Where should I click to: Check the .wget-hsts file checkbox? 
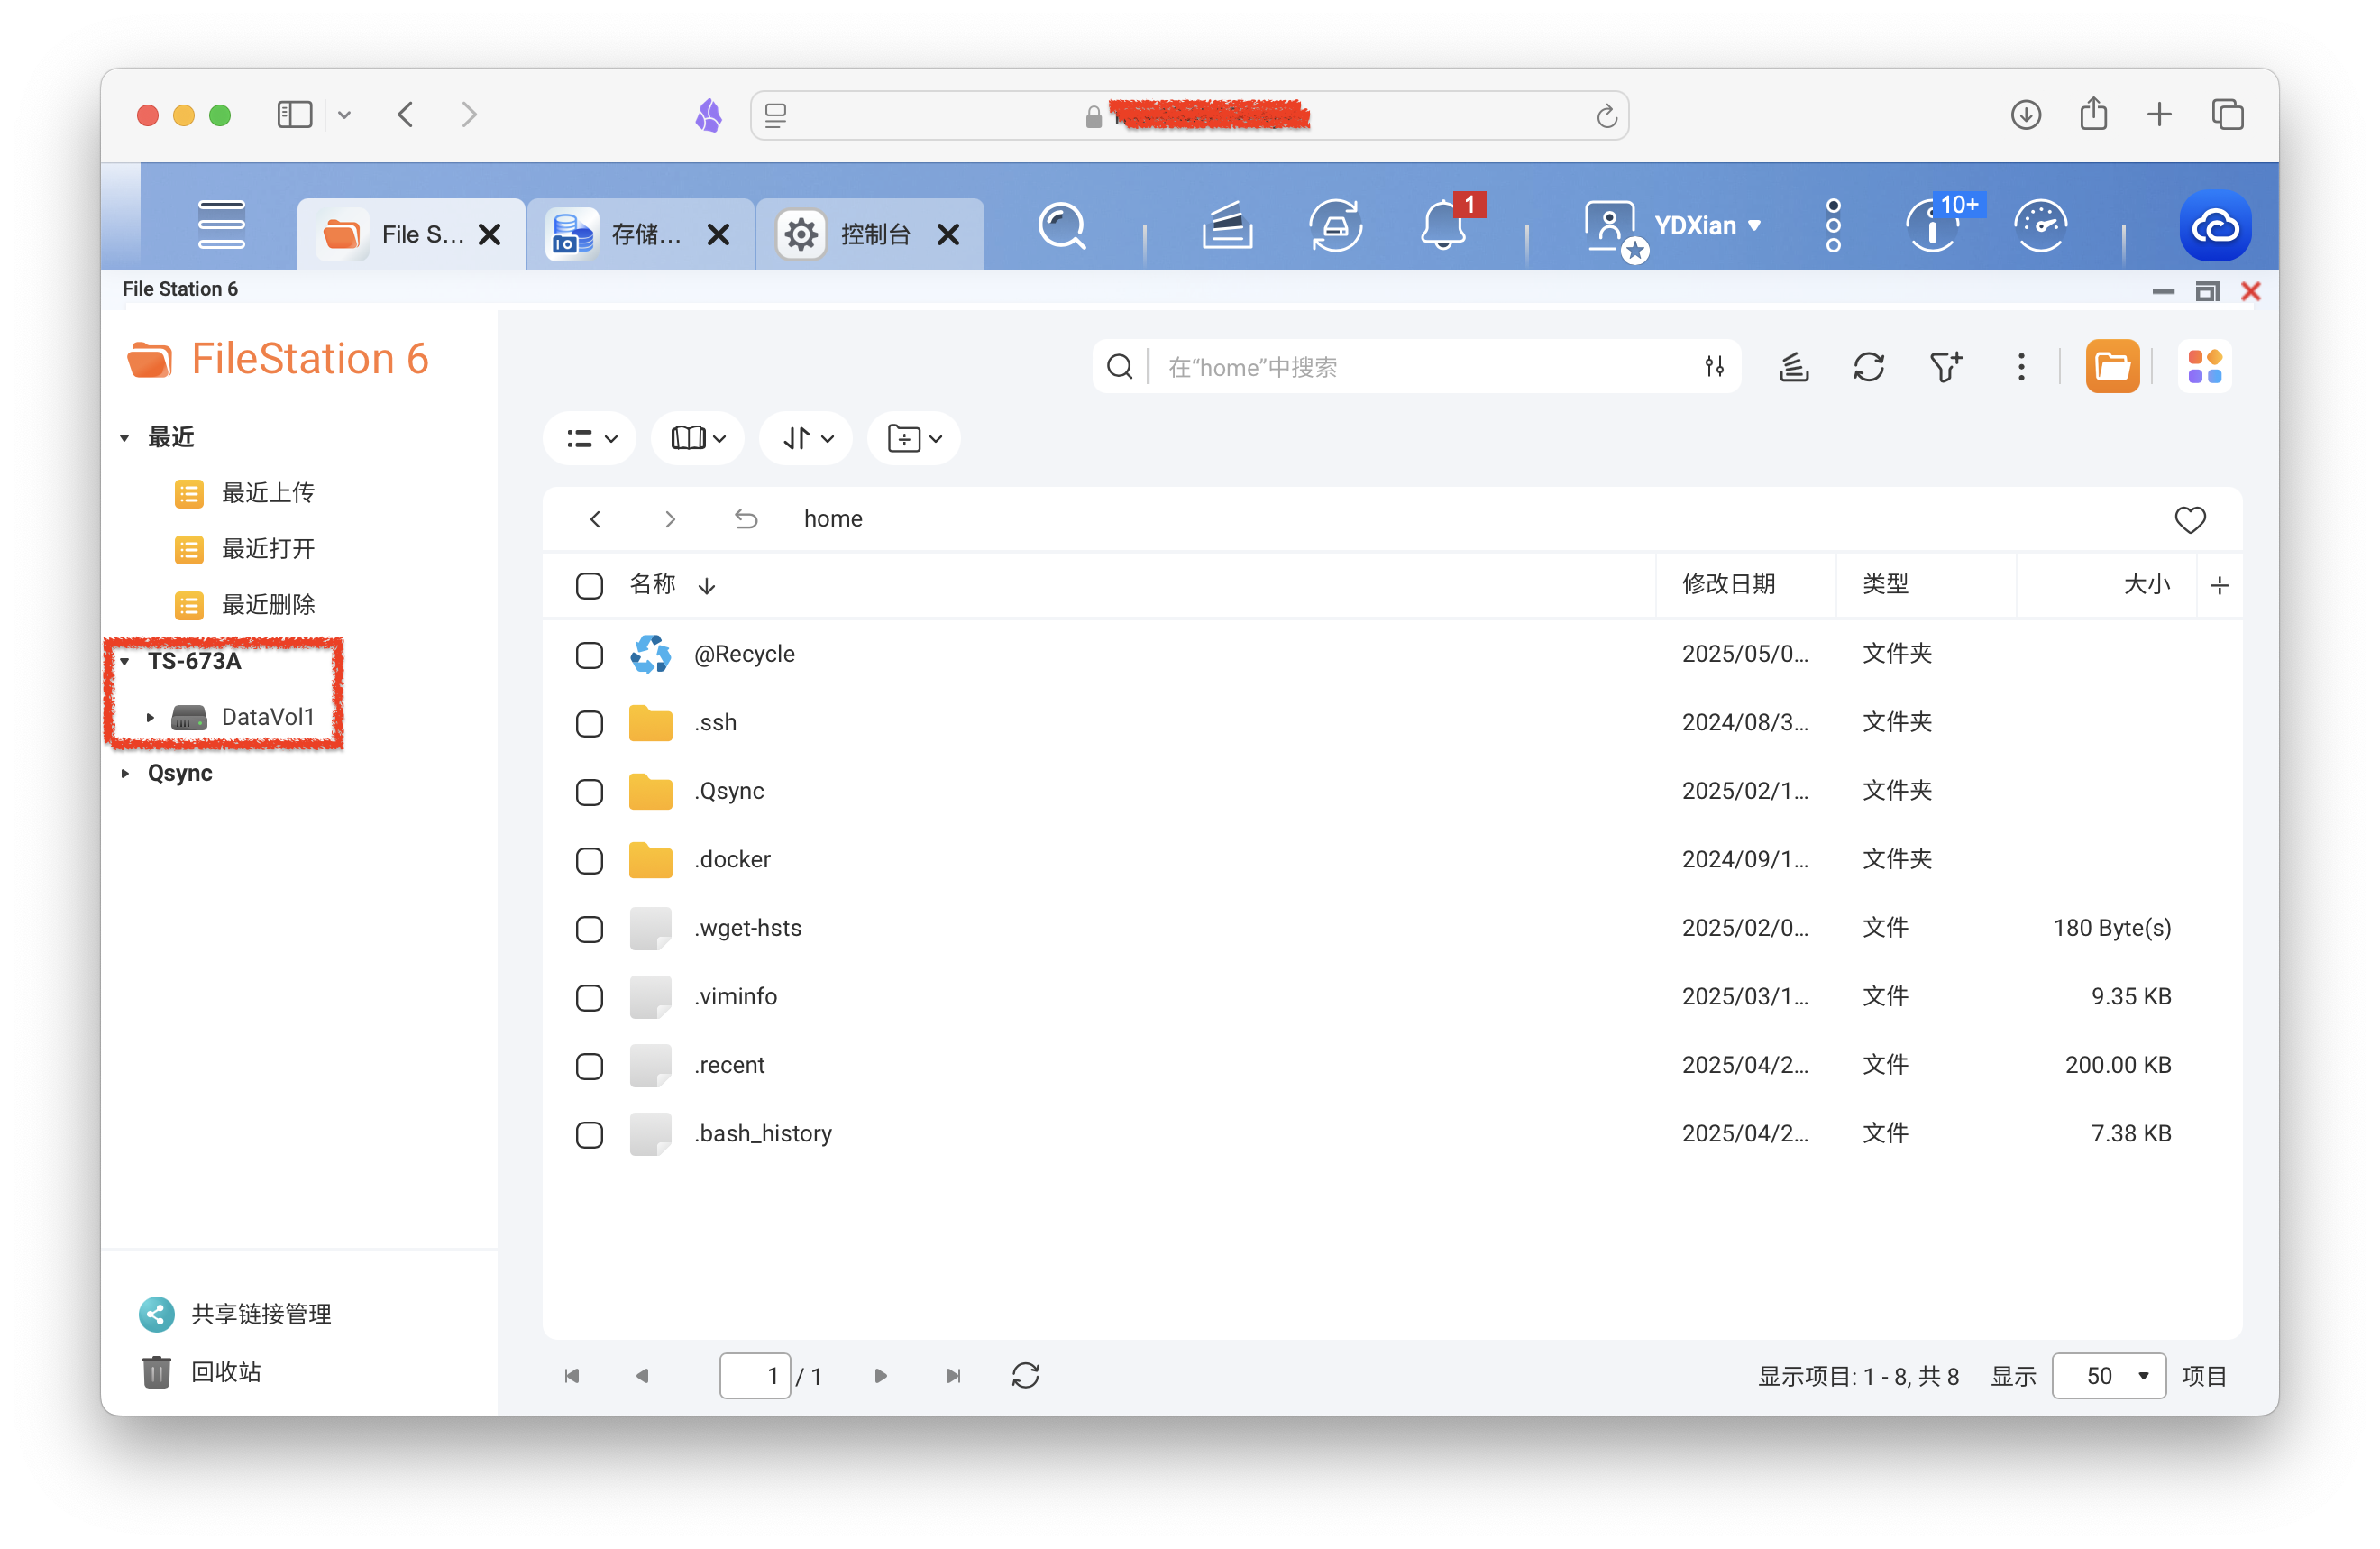pyautogui.click(x=590, y=929)
